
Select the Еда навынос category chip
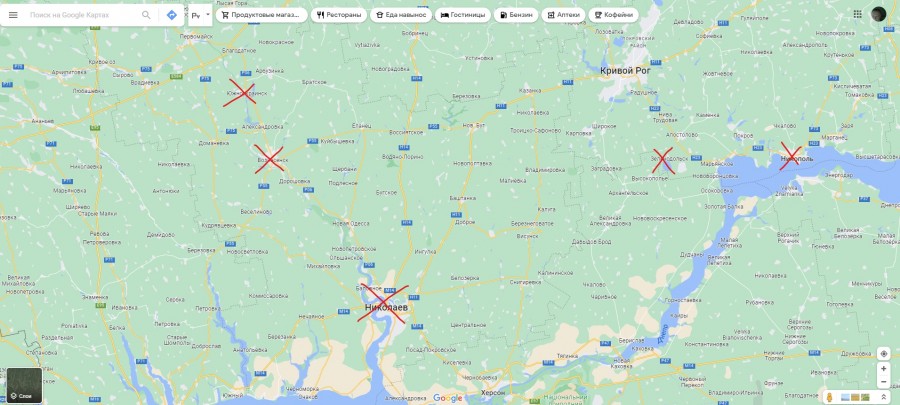401,15
